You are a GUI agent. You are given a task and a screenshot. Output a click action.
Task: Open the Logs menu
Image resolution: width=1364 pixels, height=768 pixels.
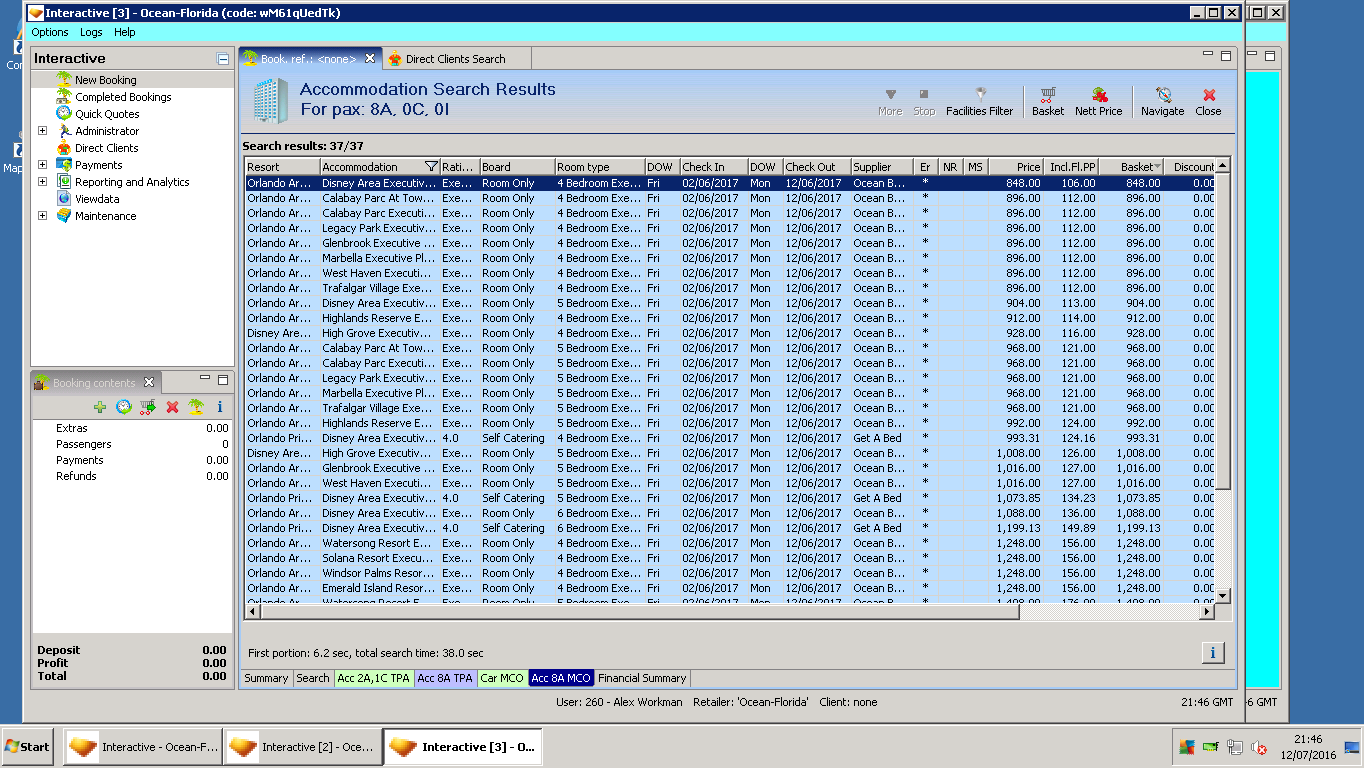point(91,32)
